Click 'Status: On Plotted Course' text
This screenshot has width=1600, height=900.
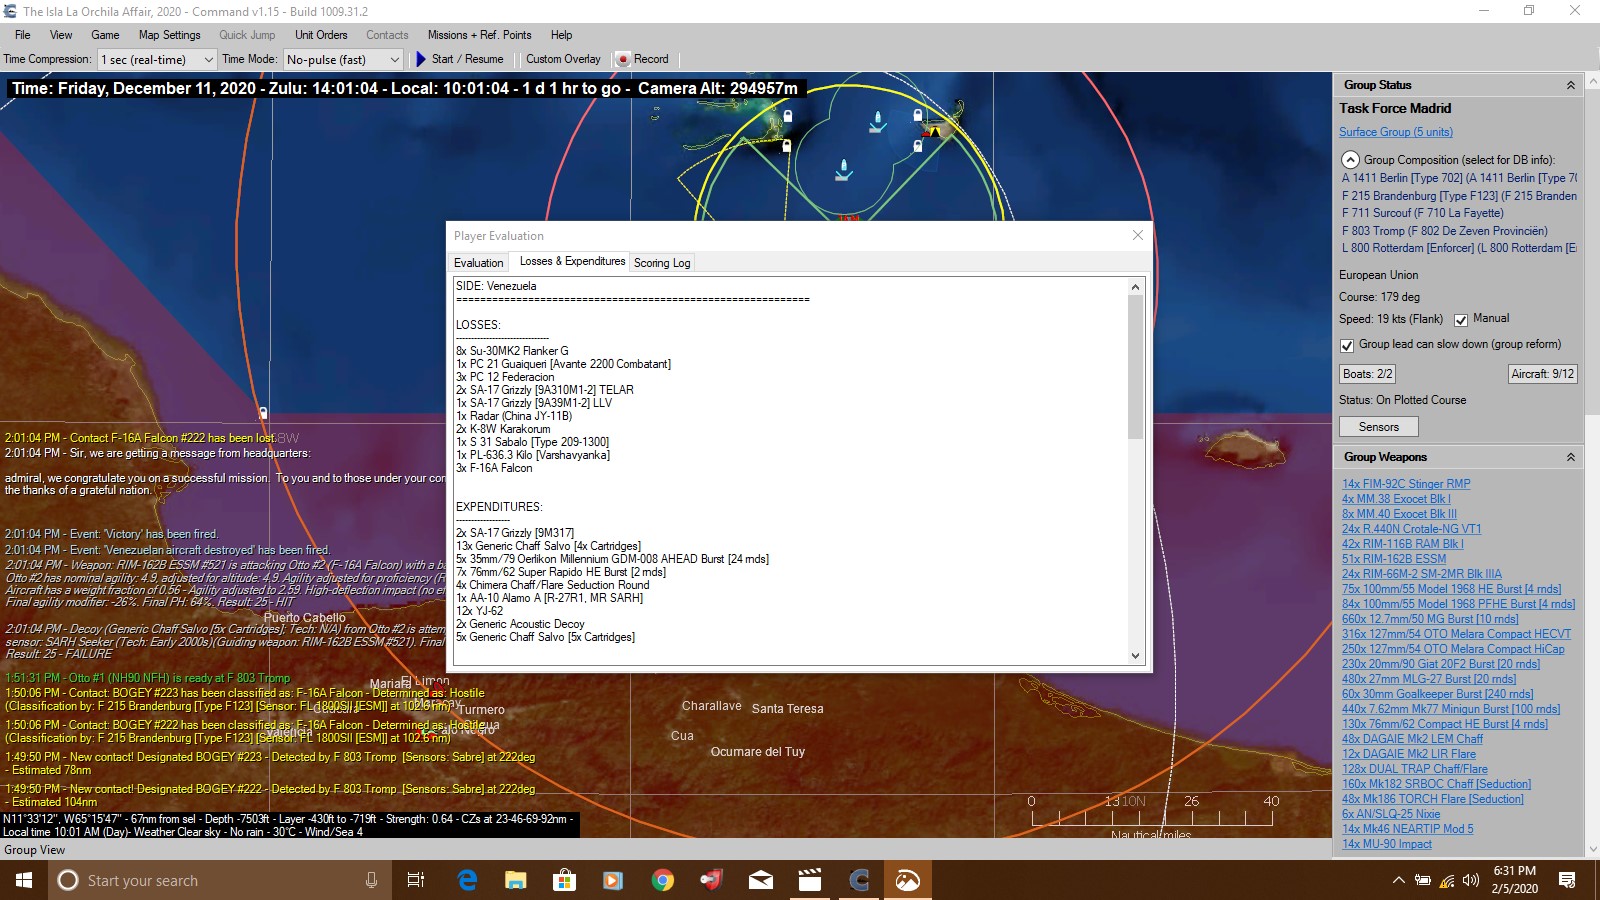[1402, 400]
